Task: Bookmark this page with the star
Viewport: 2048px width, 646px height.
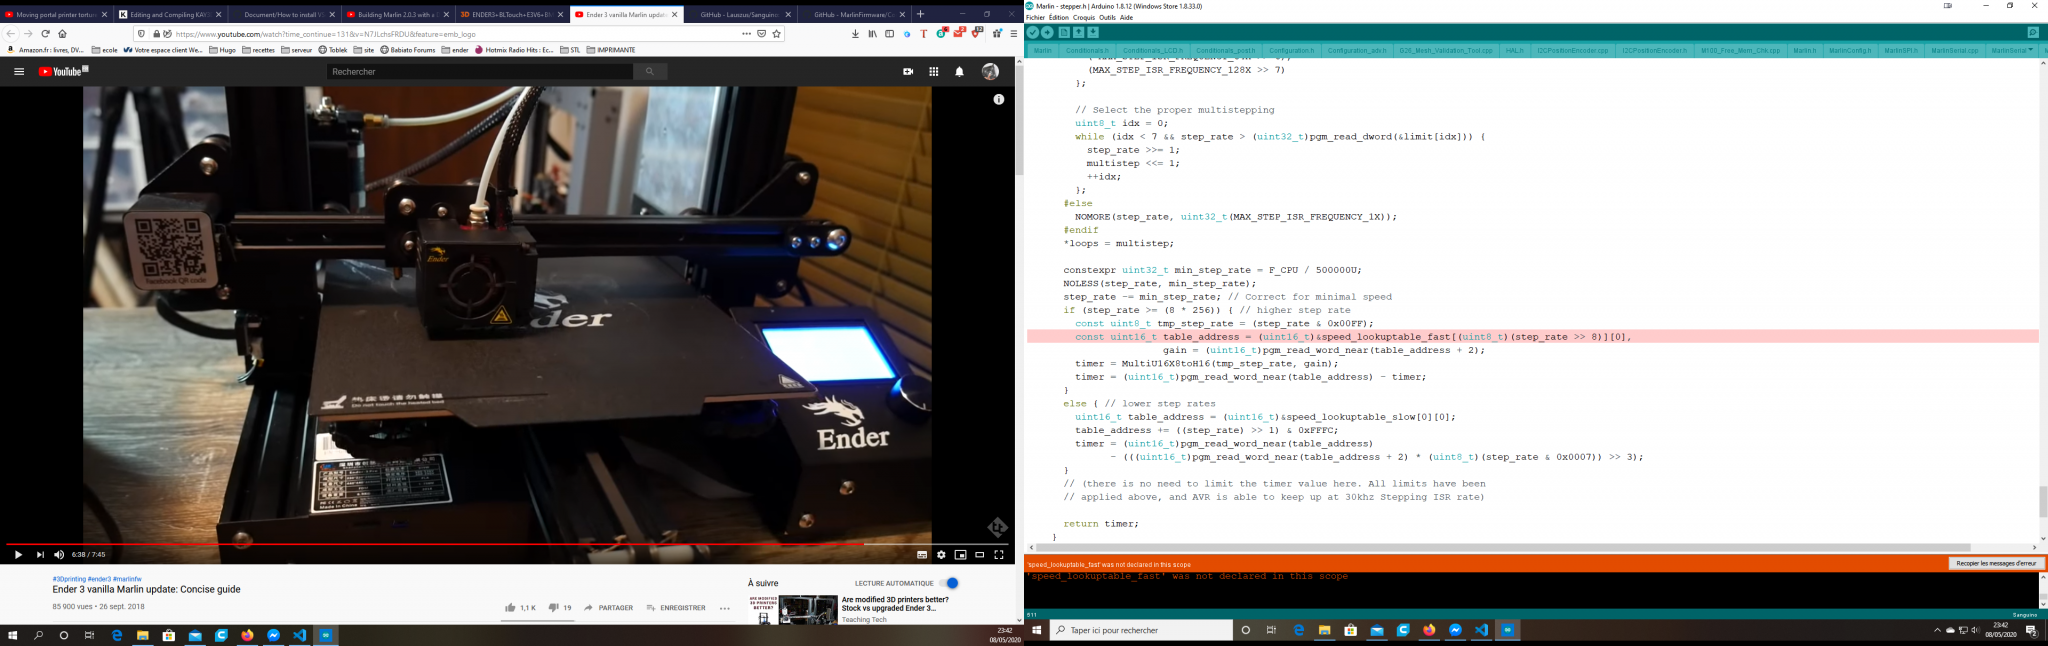Action: pos(777,34)
